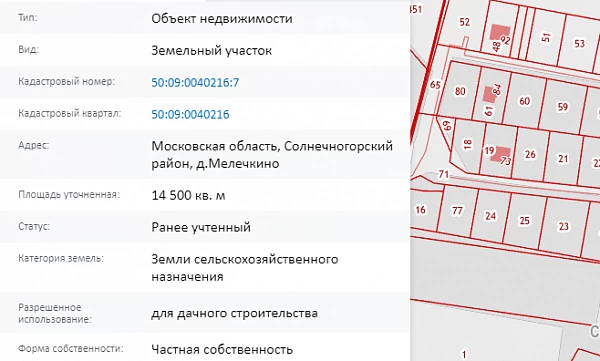Select parcel 77 on the map
The image size is (600, 361).
pos(457,211)
